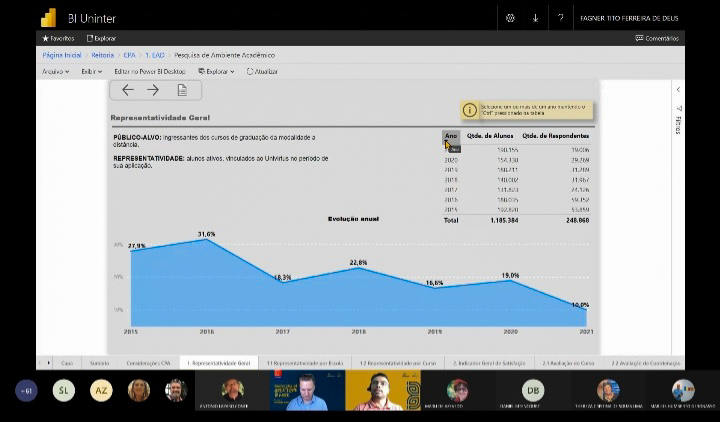
Task: Switch to the Sumário page tab
Action: (99, 363)
